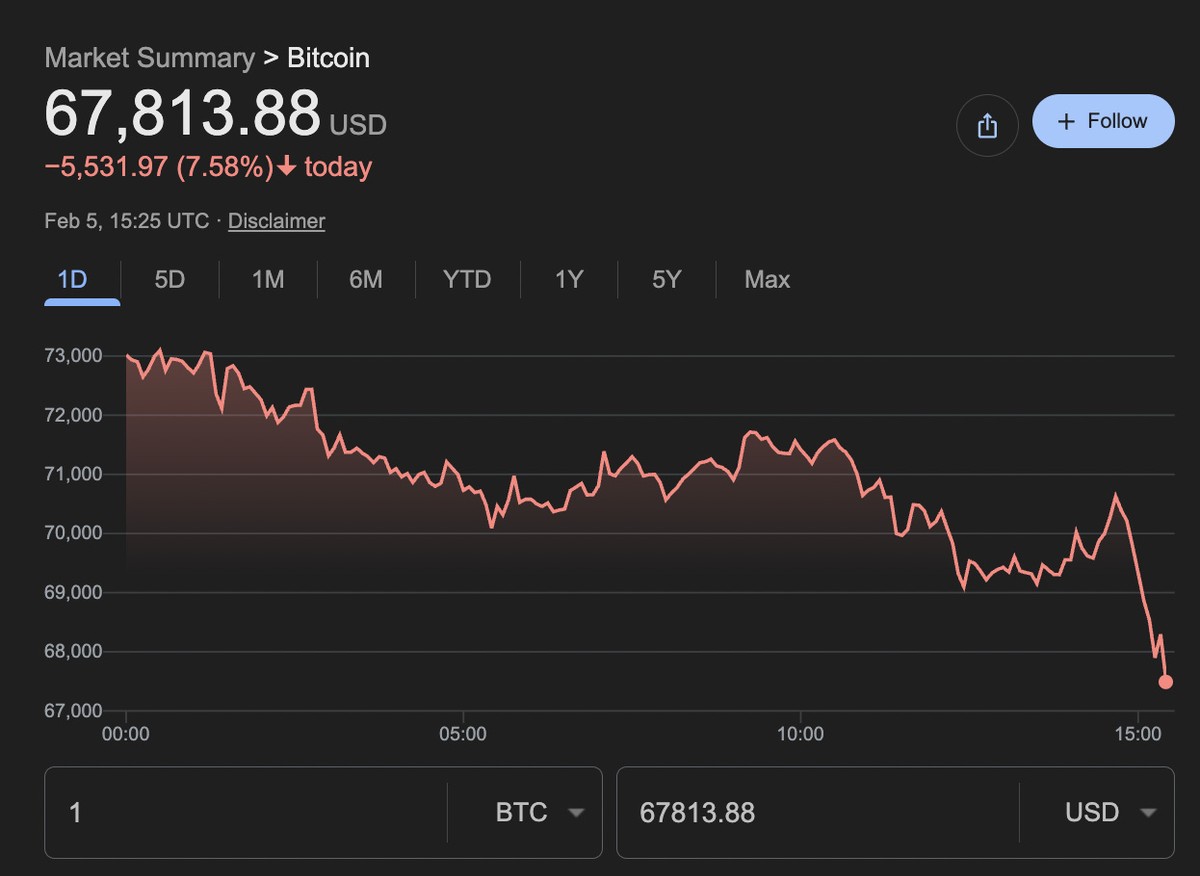Show the Max time range

(767, 279)
